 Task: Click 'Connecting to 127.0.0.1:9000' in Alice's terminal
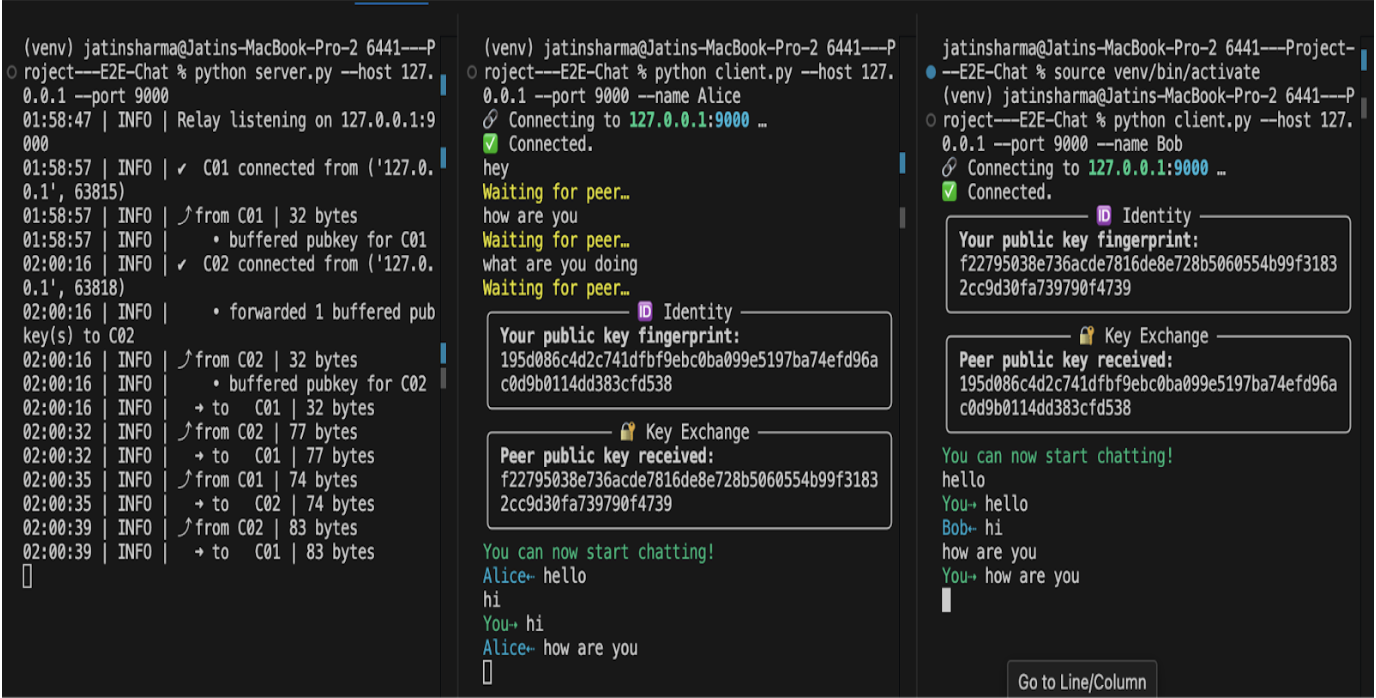click(638, 120)
